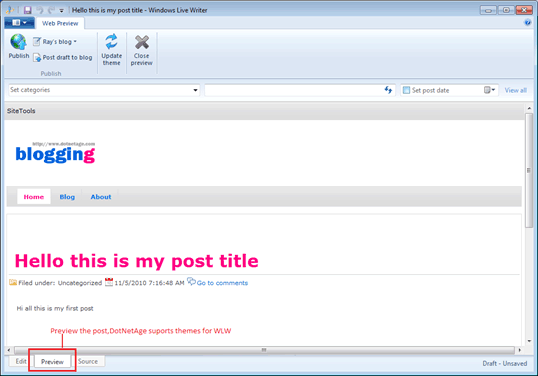The width and height of the screenshot is (538, 376).
Task: Click the vertical scrollbar up arrow
Action: point(529,108)
